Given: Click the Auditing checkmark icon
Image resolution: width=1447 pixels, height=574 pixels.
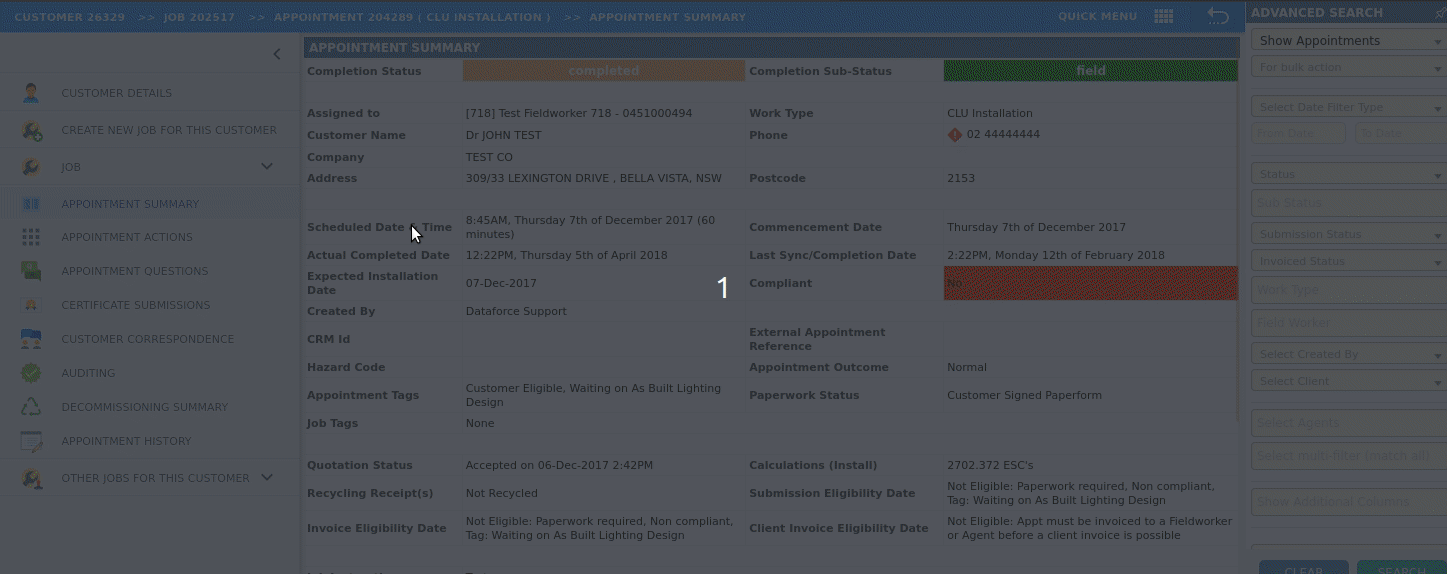Looking at the screenshot, I should tap(31, 373).
